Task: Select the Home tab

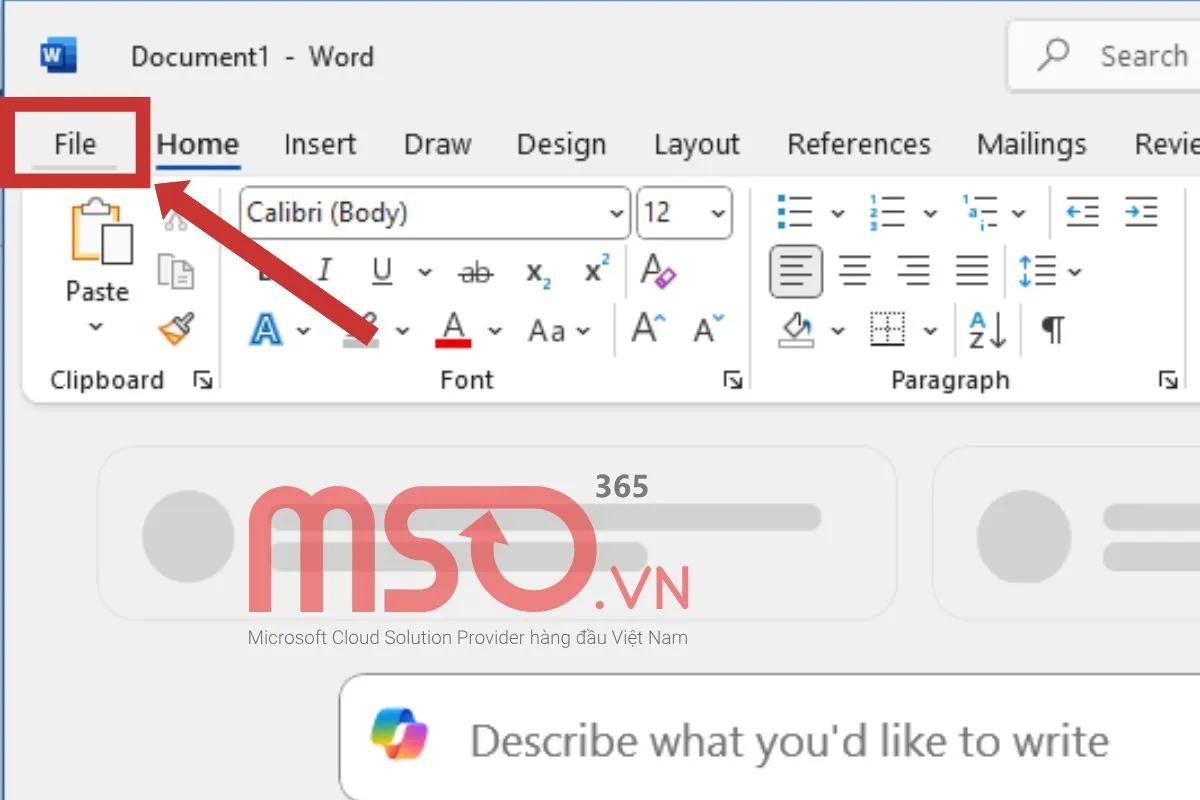Action: tap(198, 145)
